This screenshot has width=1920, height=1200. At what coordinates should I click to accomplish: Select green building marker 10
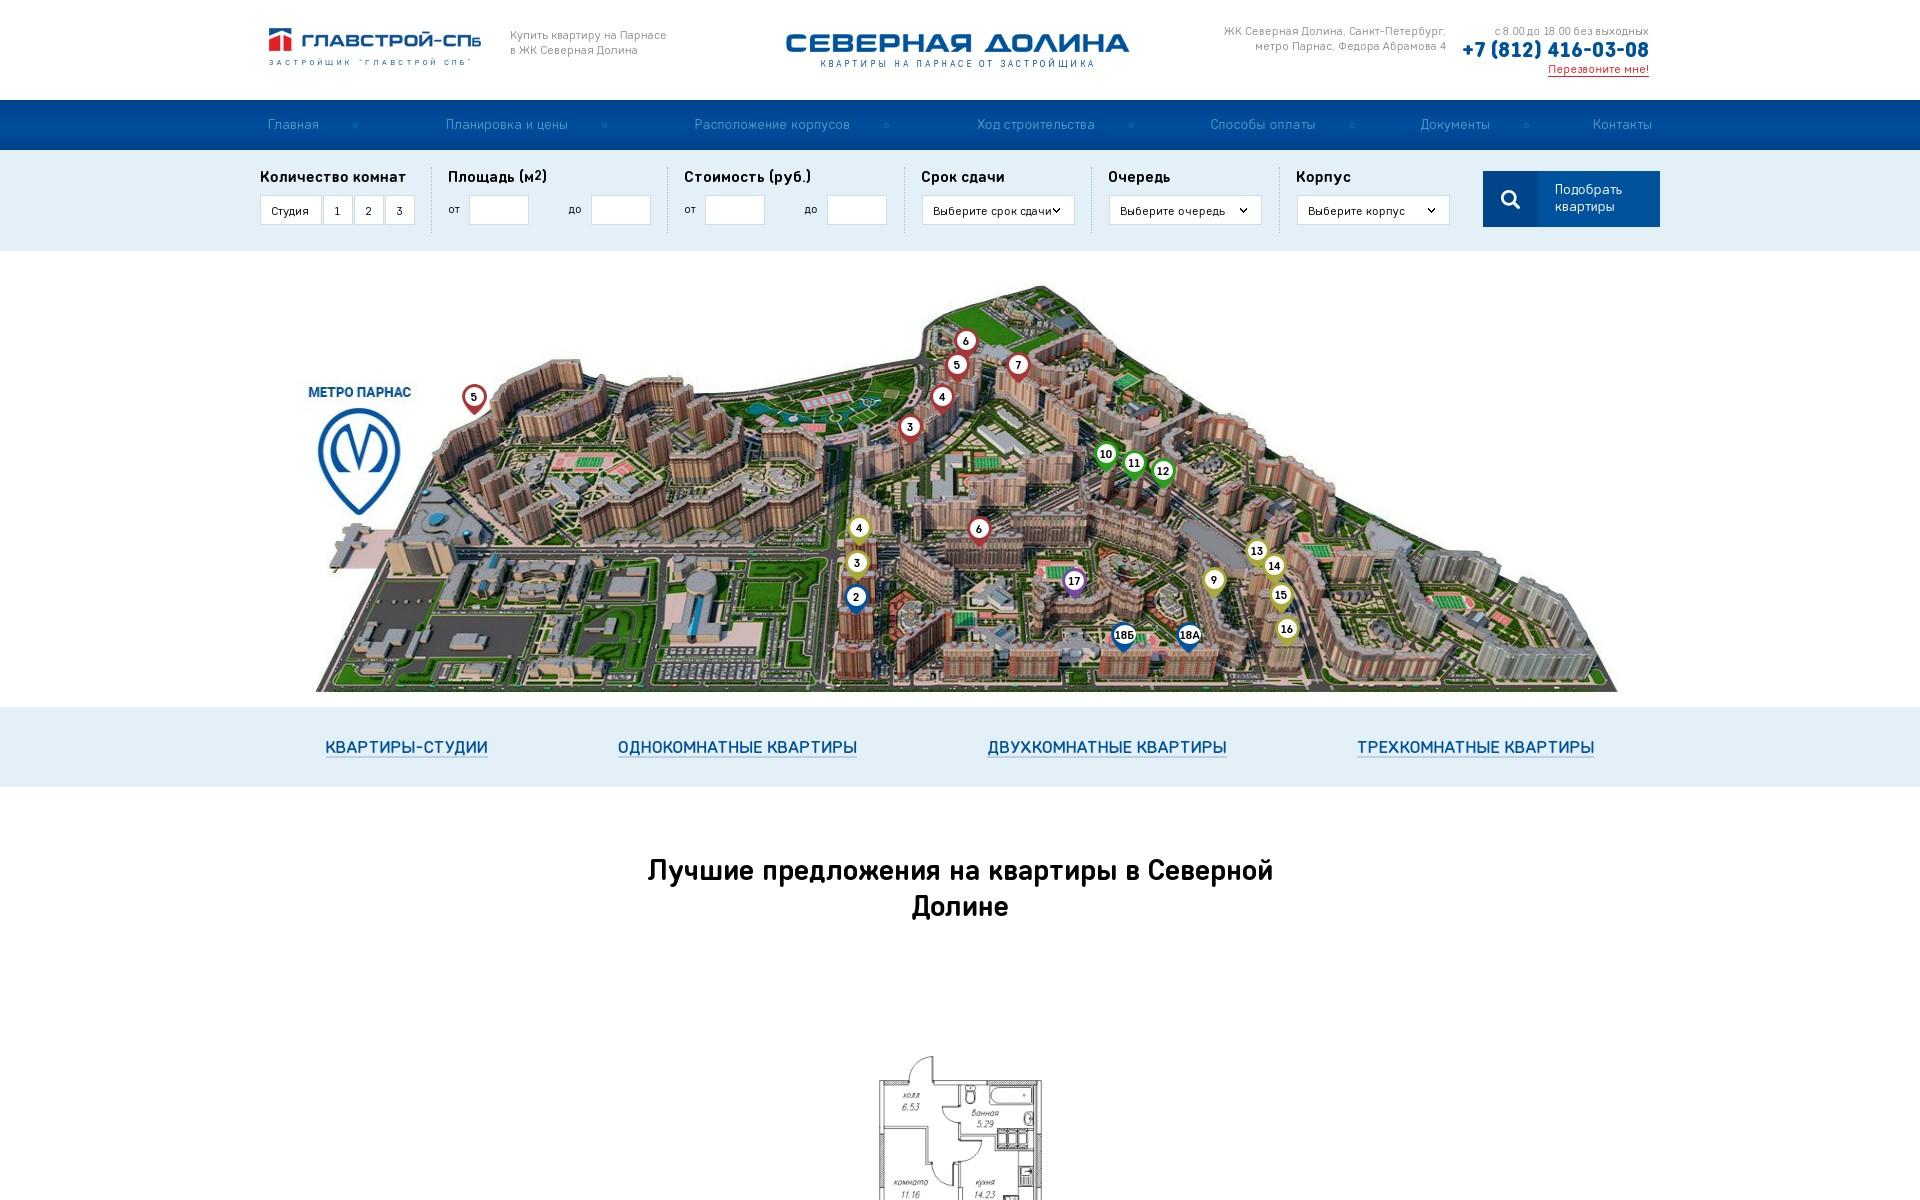click(1105, 456)
